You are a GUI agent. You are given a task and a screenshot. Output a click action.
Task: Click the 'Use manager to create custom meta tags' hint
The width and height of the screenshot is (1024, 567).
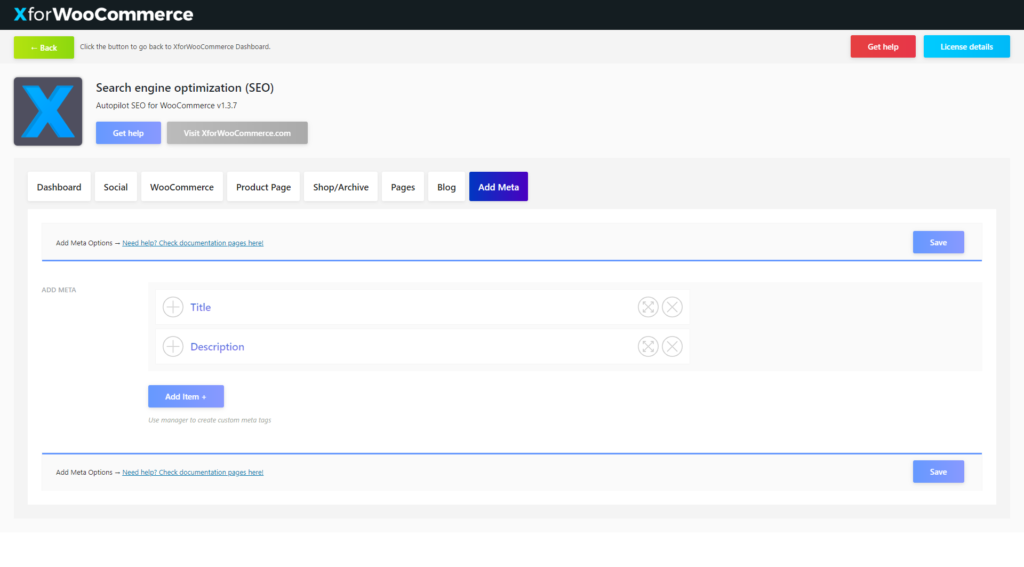[210, 420]
